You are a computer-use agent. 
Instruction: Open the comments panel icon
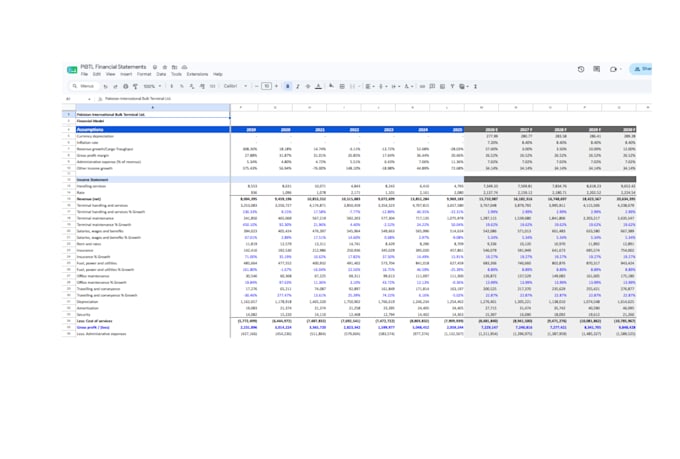click(597, 69)
